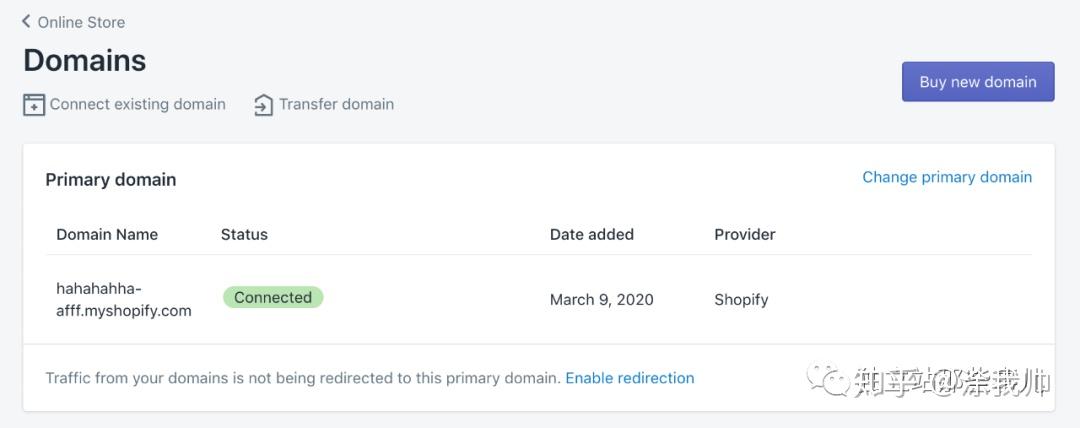Image resolution: width=1080 pixels, height=428 pixels.
Task: Click the back chevron beside Online Store
Action: (26, 21)
